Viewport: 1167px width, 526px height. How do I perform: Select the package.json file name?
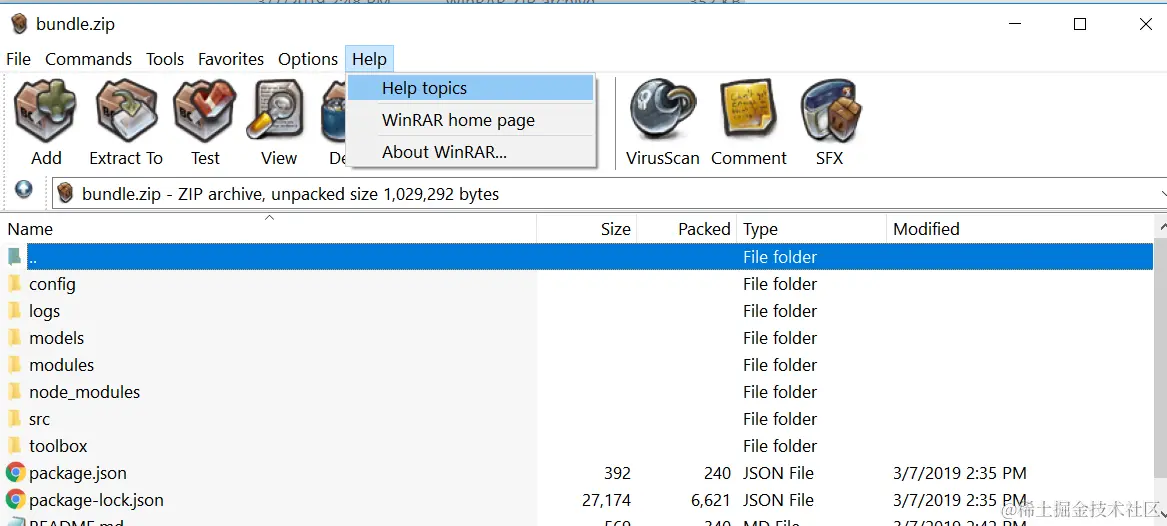(x=78, y=473)
